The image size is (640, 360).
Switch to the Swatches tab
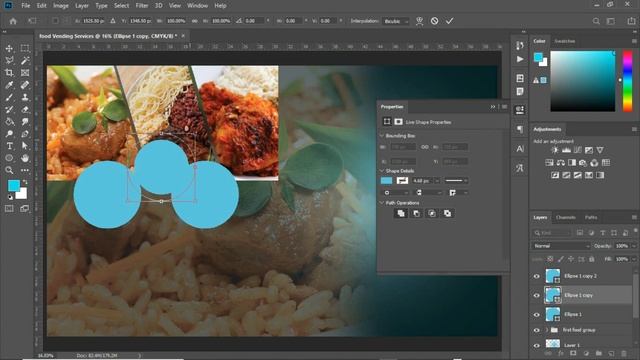564,41
